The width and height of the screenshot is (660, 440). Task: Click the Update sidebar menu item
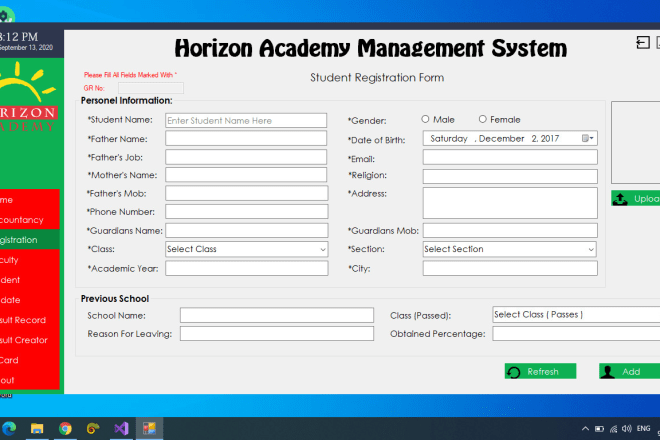(30, 300)
